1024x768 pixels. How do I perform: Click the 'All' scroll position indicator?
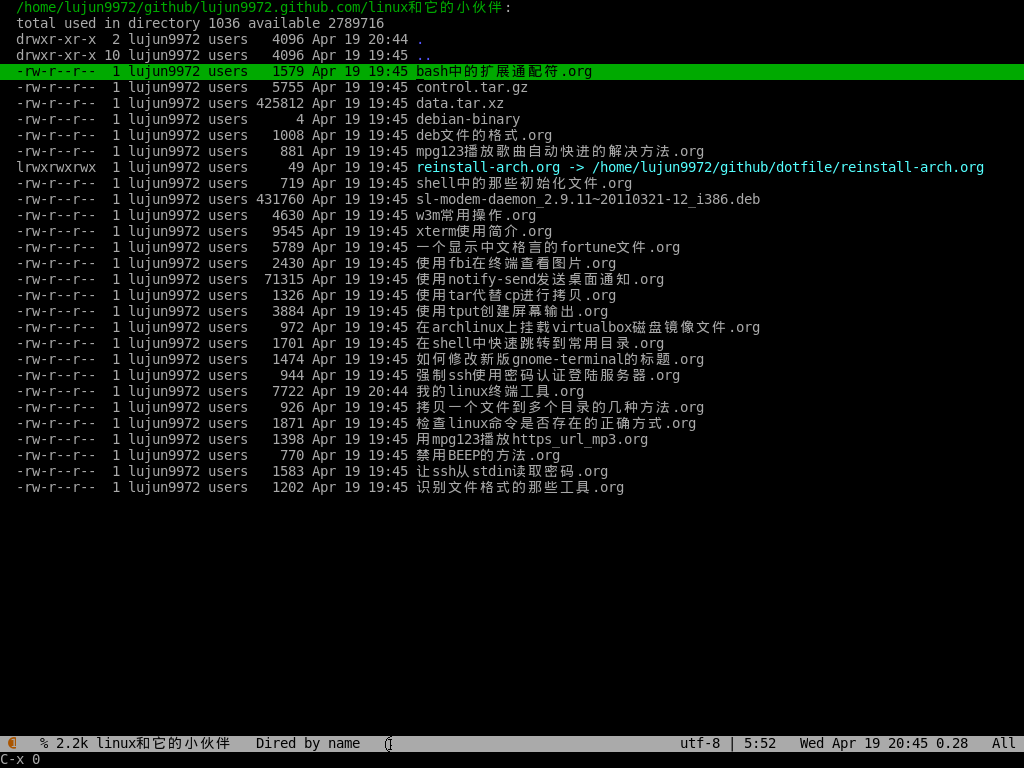click(x=1003, y=743)
